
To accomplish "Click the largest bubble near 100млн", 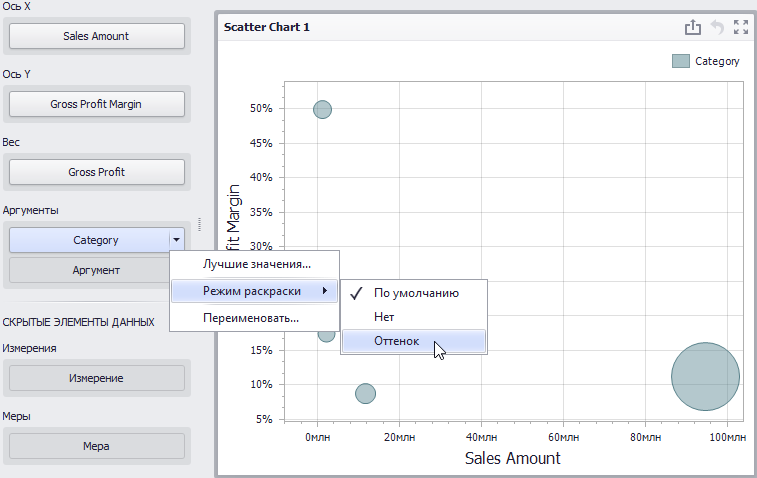I will 705,377.
